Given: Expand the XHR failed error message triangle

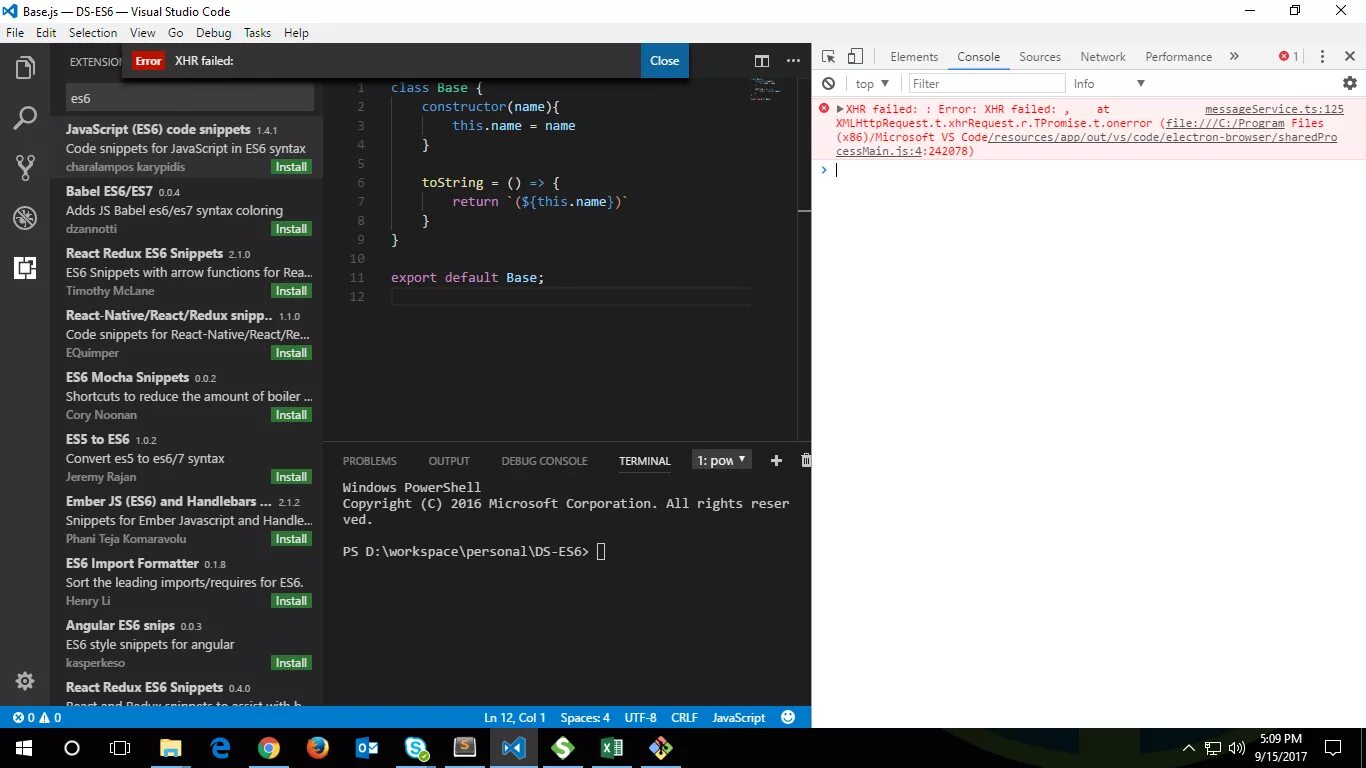Looking at the screenshot, I should click(x=840, y=109).
